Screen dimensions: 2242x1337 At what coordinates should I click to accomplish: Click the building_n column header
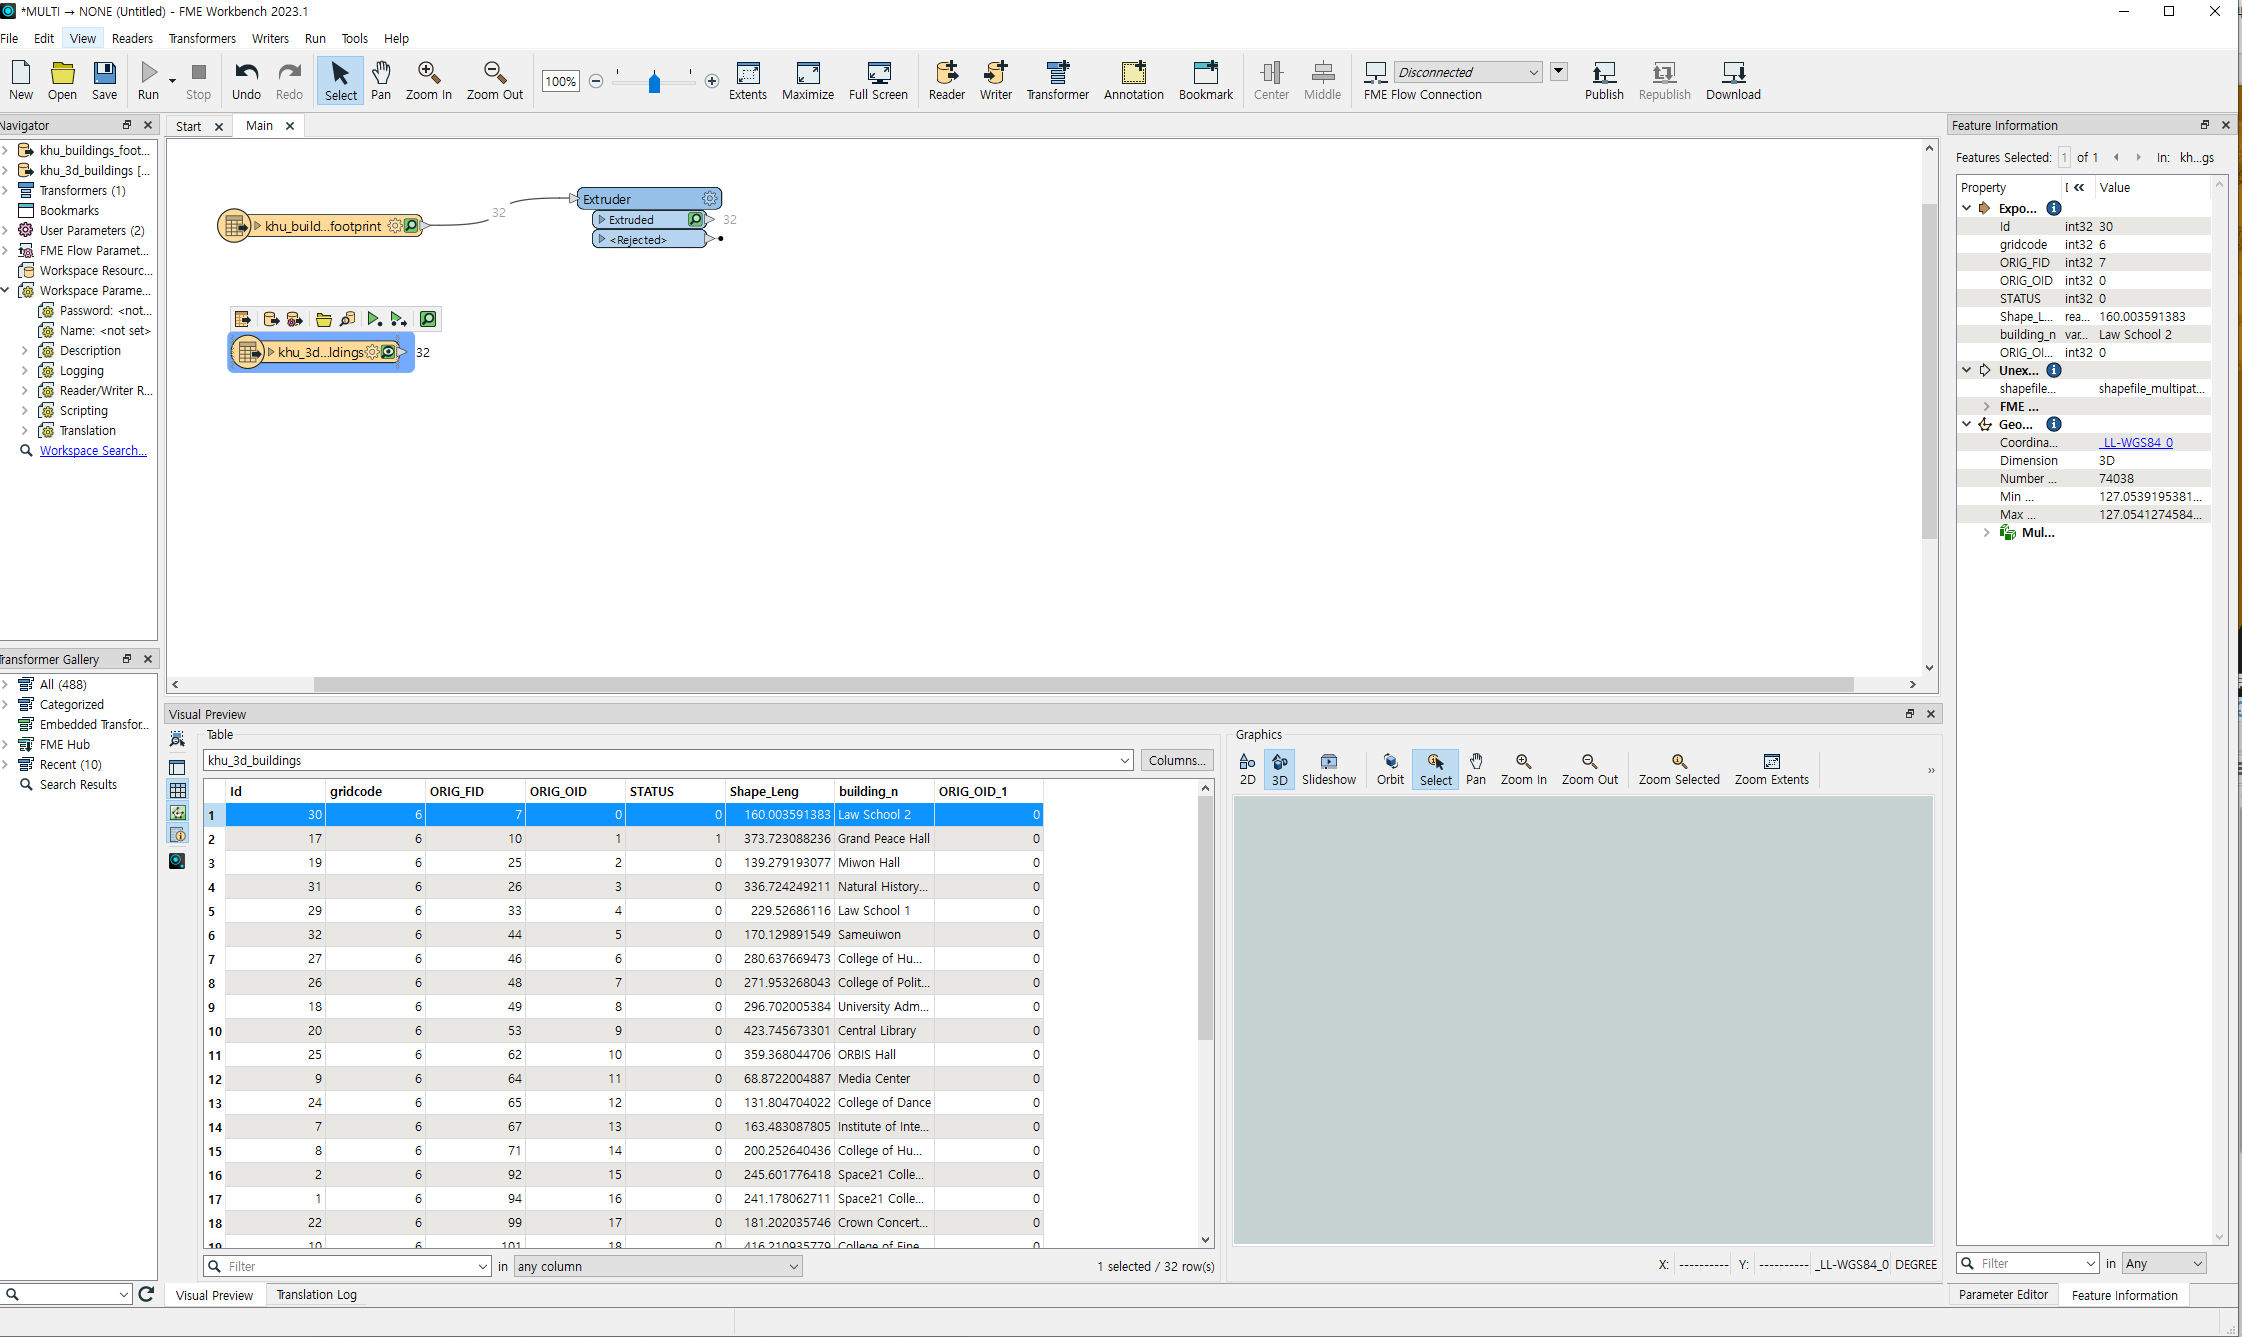(x=883, y=791)
